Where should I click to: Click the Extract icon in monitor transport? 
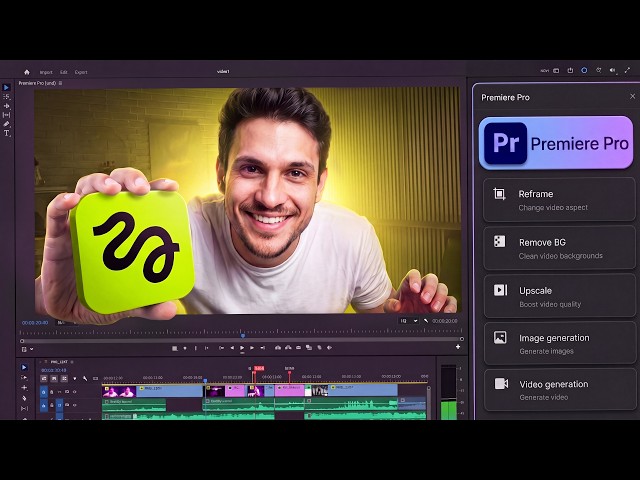(x=288, y=348)
